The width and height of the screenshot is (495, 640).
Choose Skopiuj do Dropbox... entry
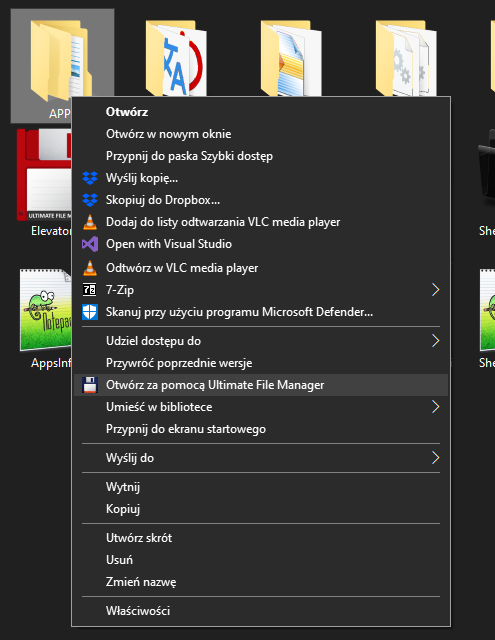pos(261,200)
